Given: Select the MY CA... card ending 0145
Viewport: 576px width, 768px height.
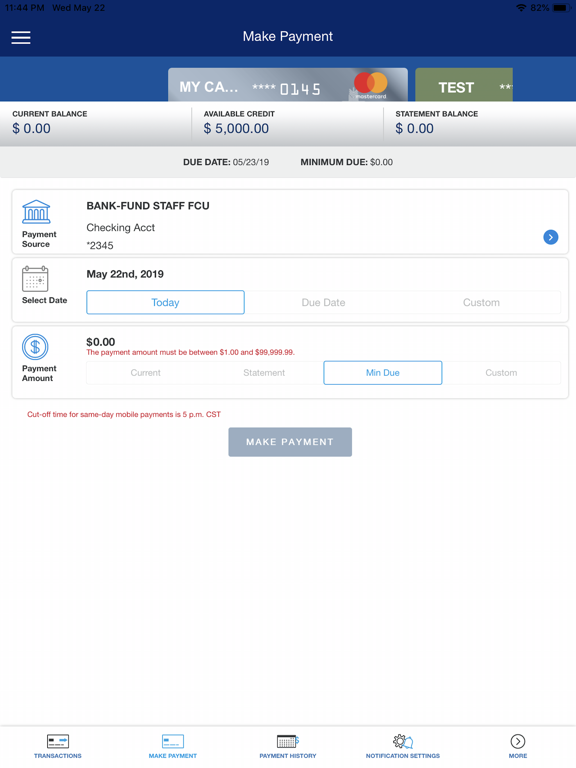Looking at the screenshot, I should pos(288,85).
